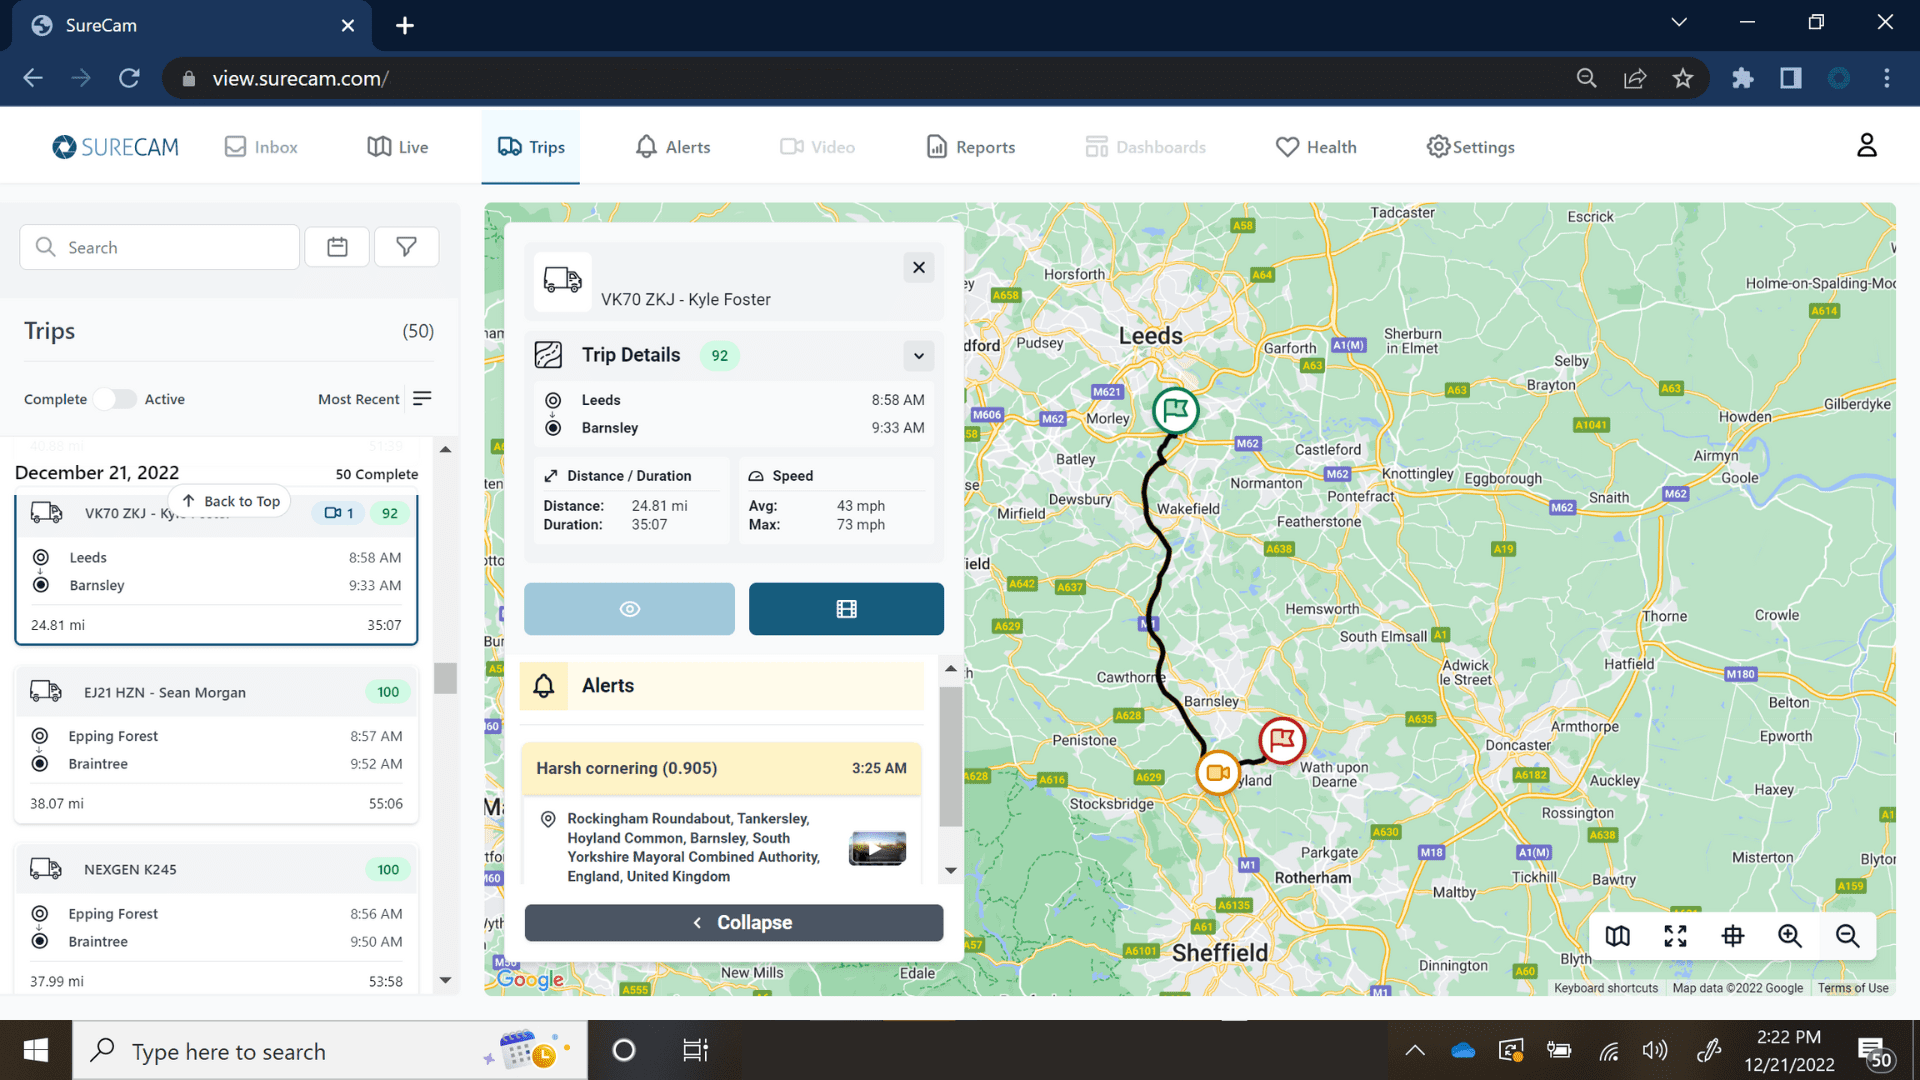The image size is (1920, 1080).
Task: Click the harsh cornering alert thumbnail
Action: (x=878, y=847)
